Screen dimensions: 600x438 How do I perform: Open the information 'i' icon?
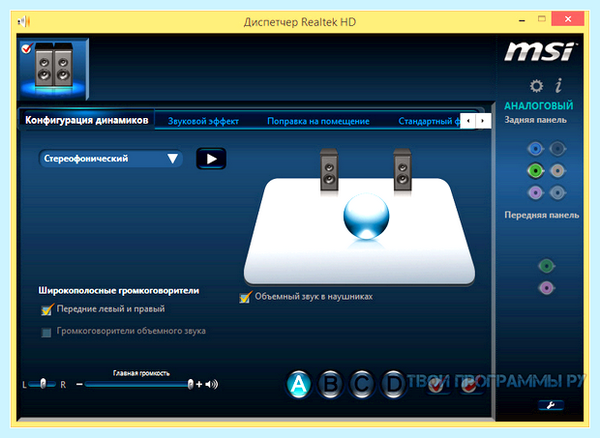pyautogui.click(x=559, y=85)
